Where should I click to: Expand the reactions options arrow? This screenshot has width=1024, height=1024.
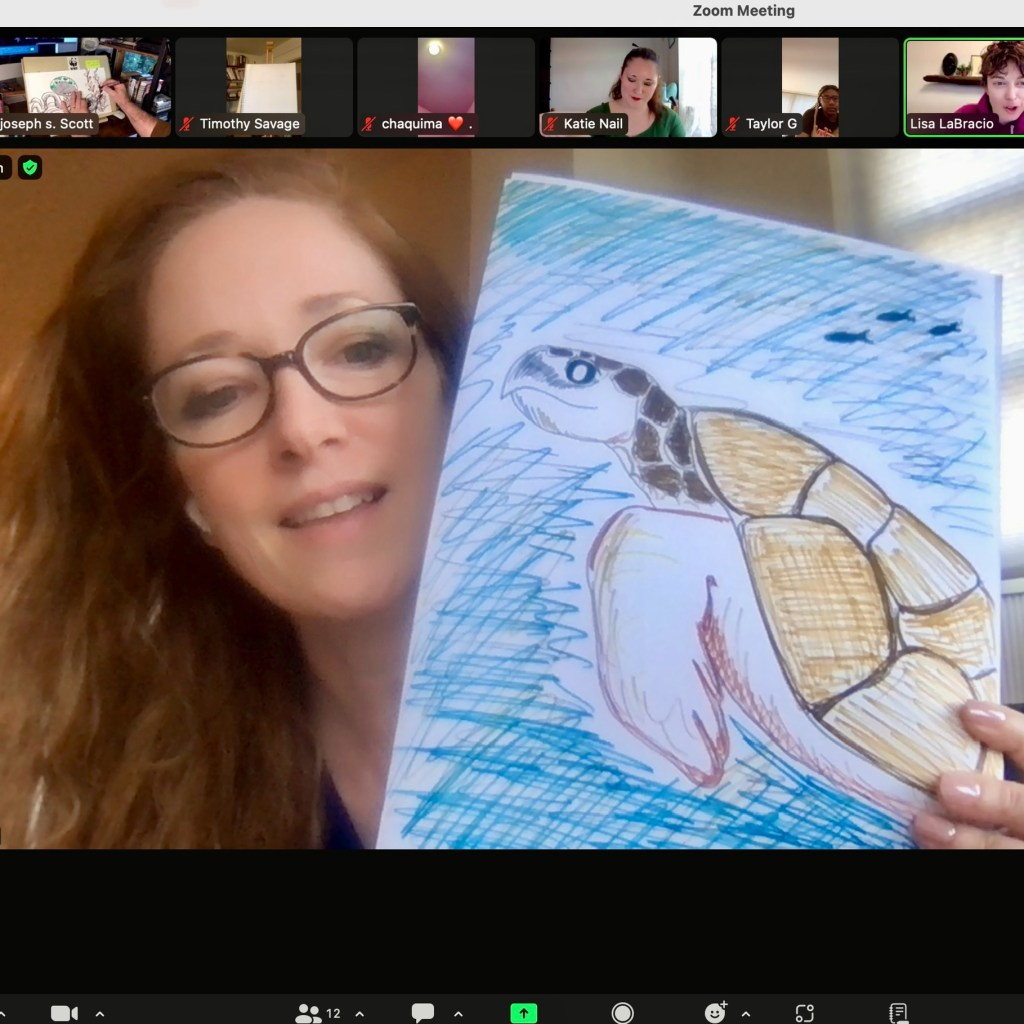tap(745, 1013)
